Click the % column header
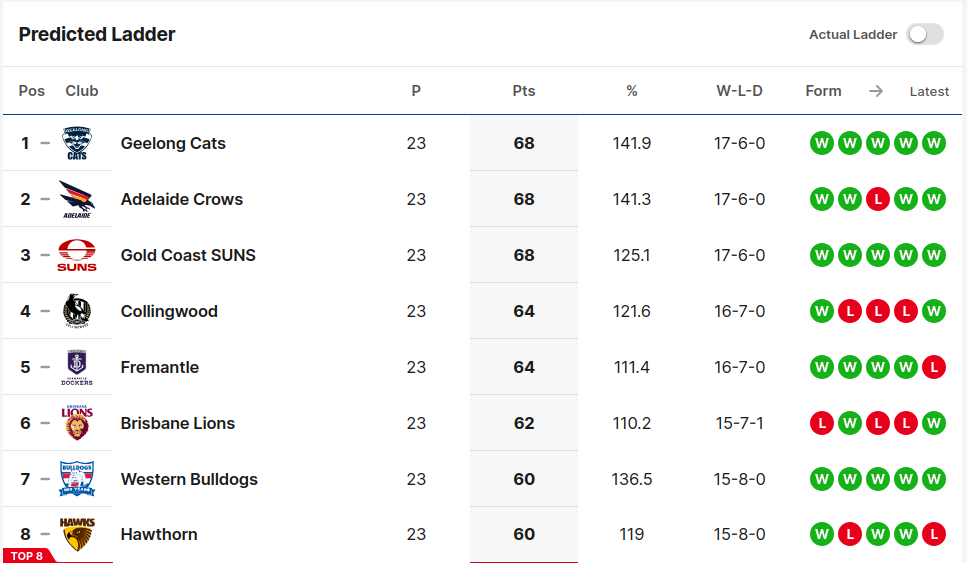967x563 pixels. point(632,91)
